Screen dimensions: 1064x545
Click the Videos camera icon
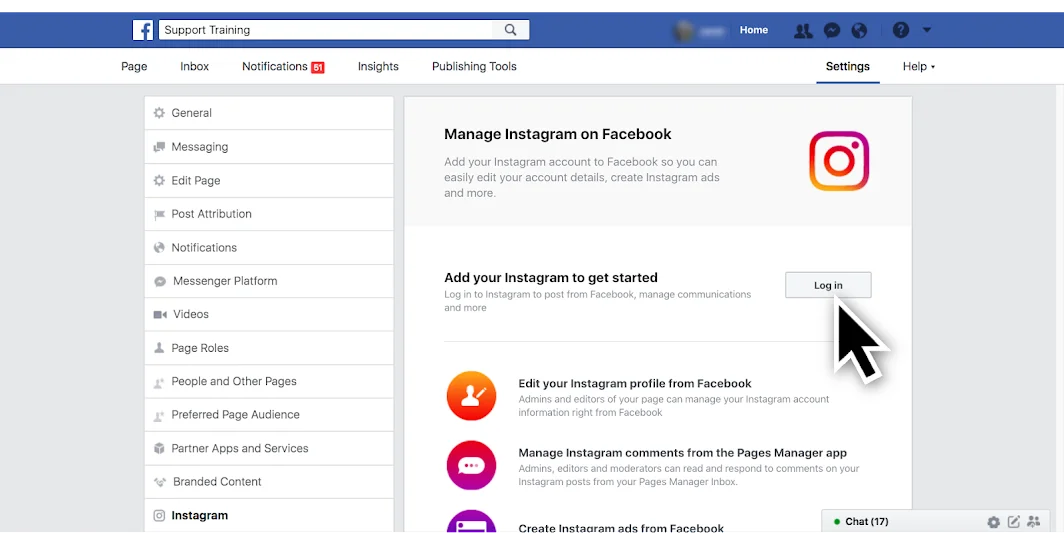(159, 314)
